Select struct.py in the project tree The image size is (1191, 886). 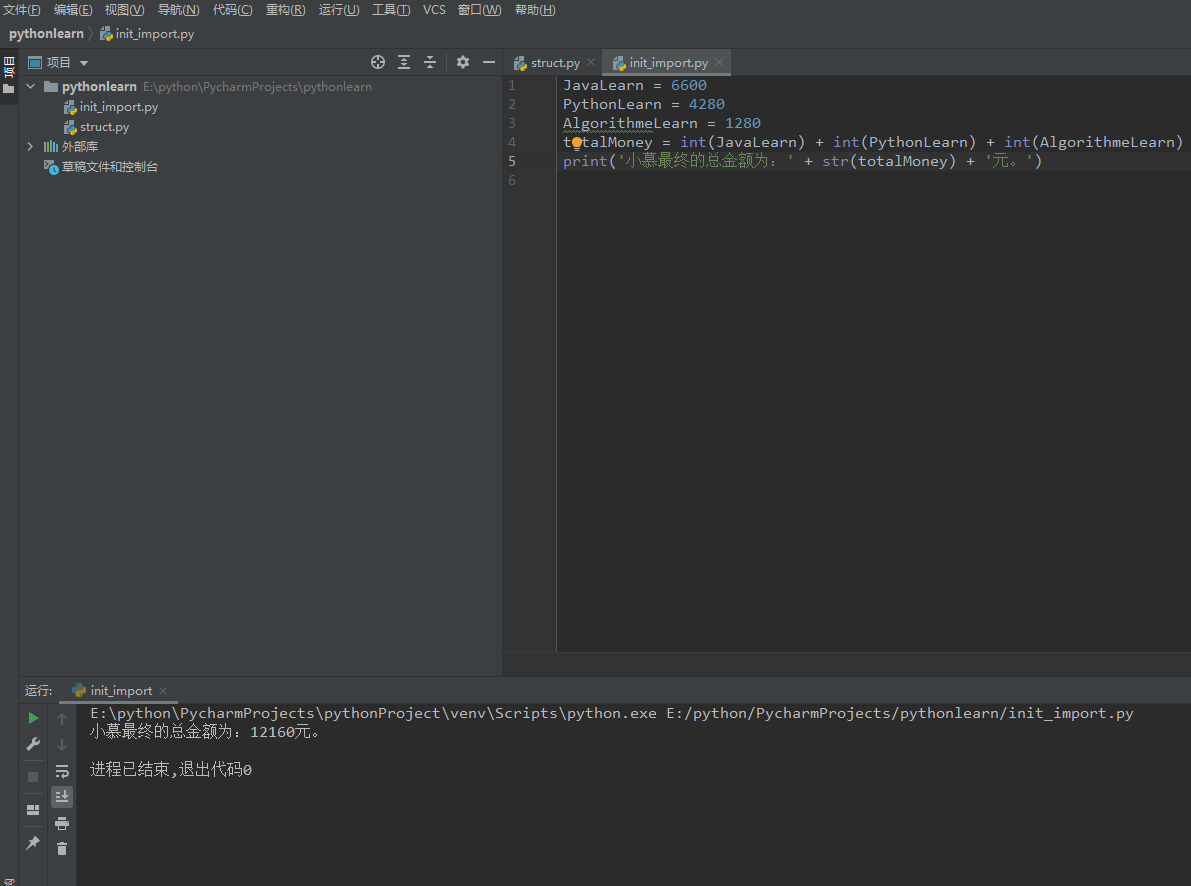click(x=104, y=127)
